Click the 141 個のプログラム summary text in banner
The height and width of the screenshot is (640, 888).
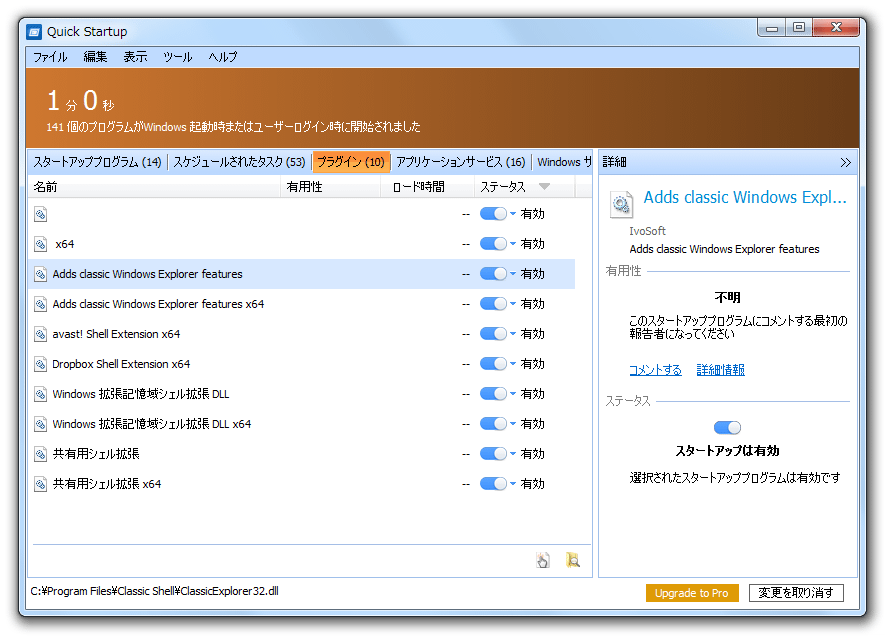coord(233,127)
